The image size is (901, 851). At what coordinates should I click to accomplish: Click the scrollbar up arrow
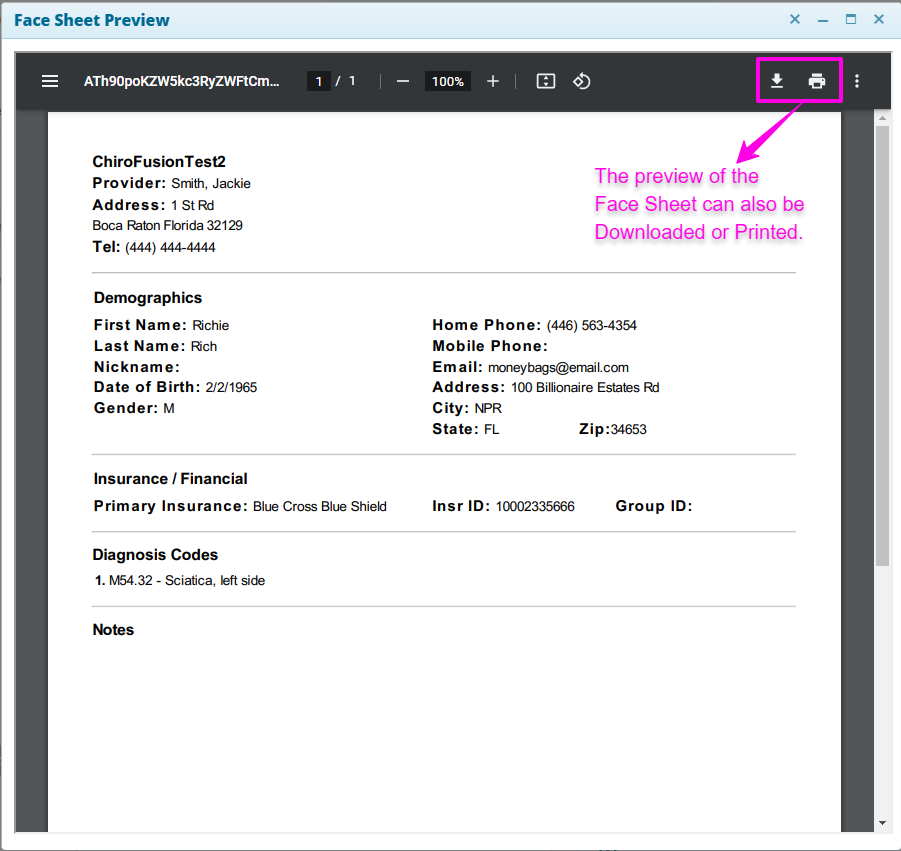point(882,118)
